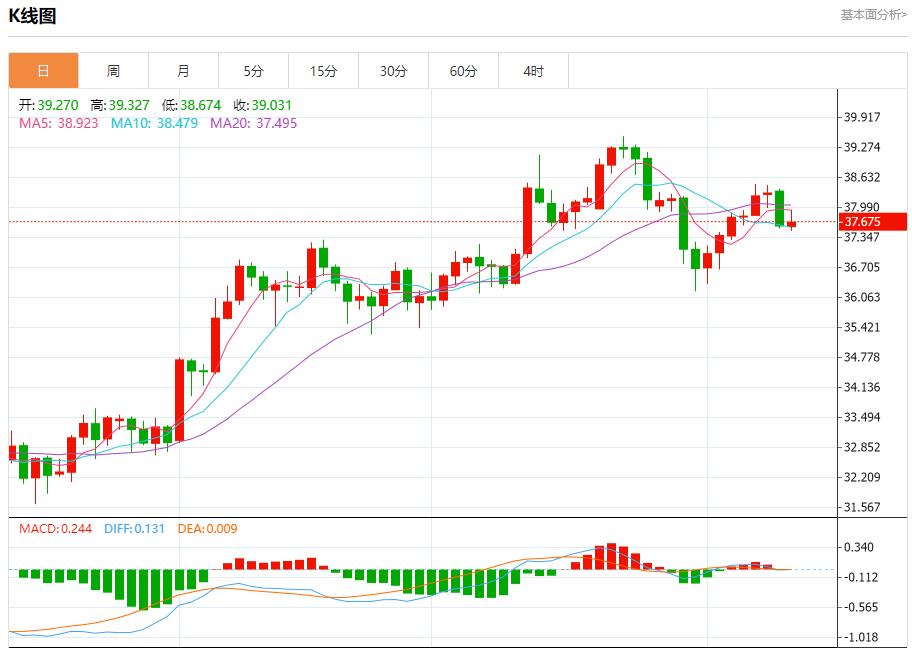The width and height of the screenshot is (912, 648).
Task: Re-select the highlighted 日 daily tab
Action: 43,71
